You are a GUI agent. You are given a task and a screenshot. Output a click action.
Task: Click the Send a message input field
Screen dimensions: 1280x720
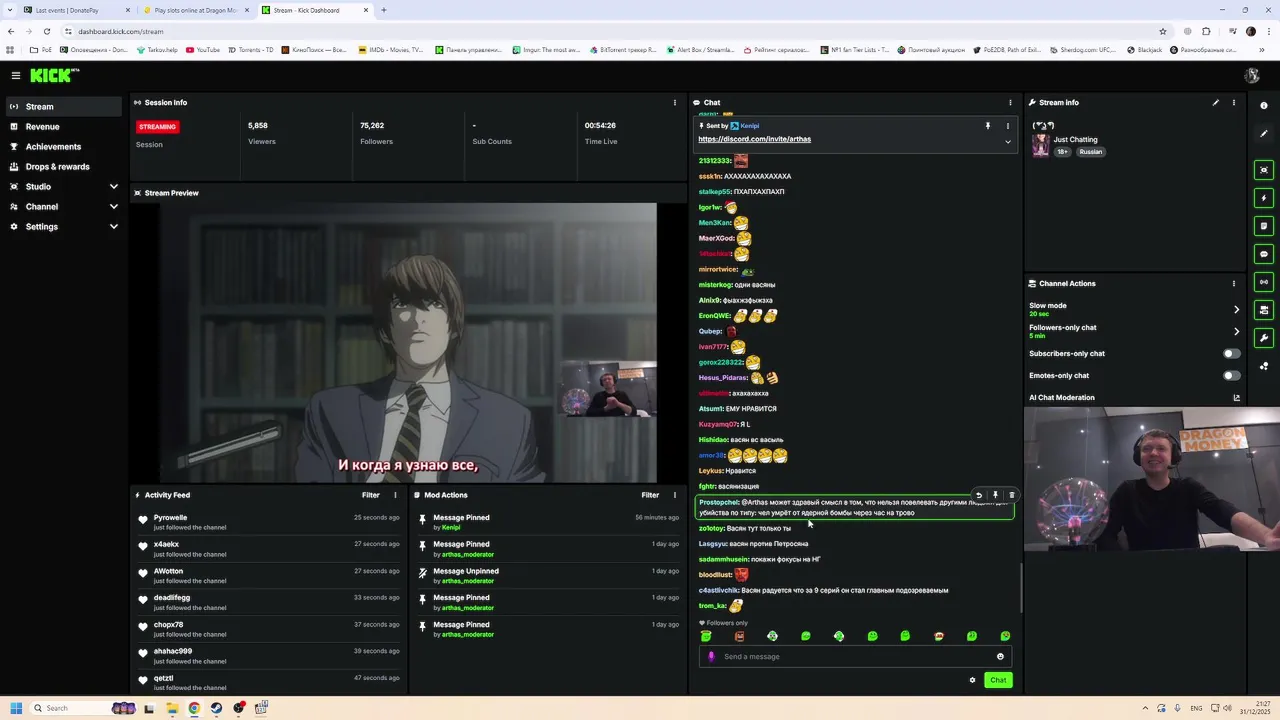(x=855, y=656)
